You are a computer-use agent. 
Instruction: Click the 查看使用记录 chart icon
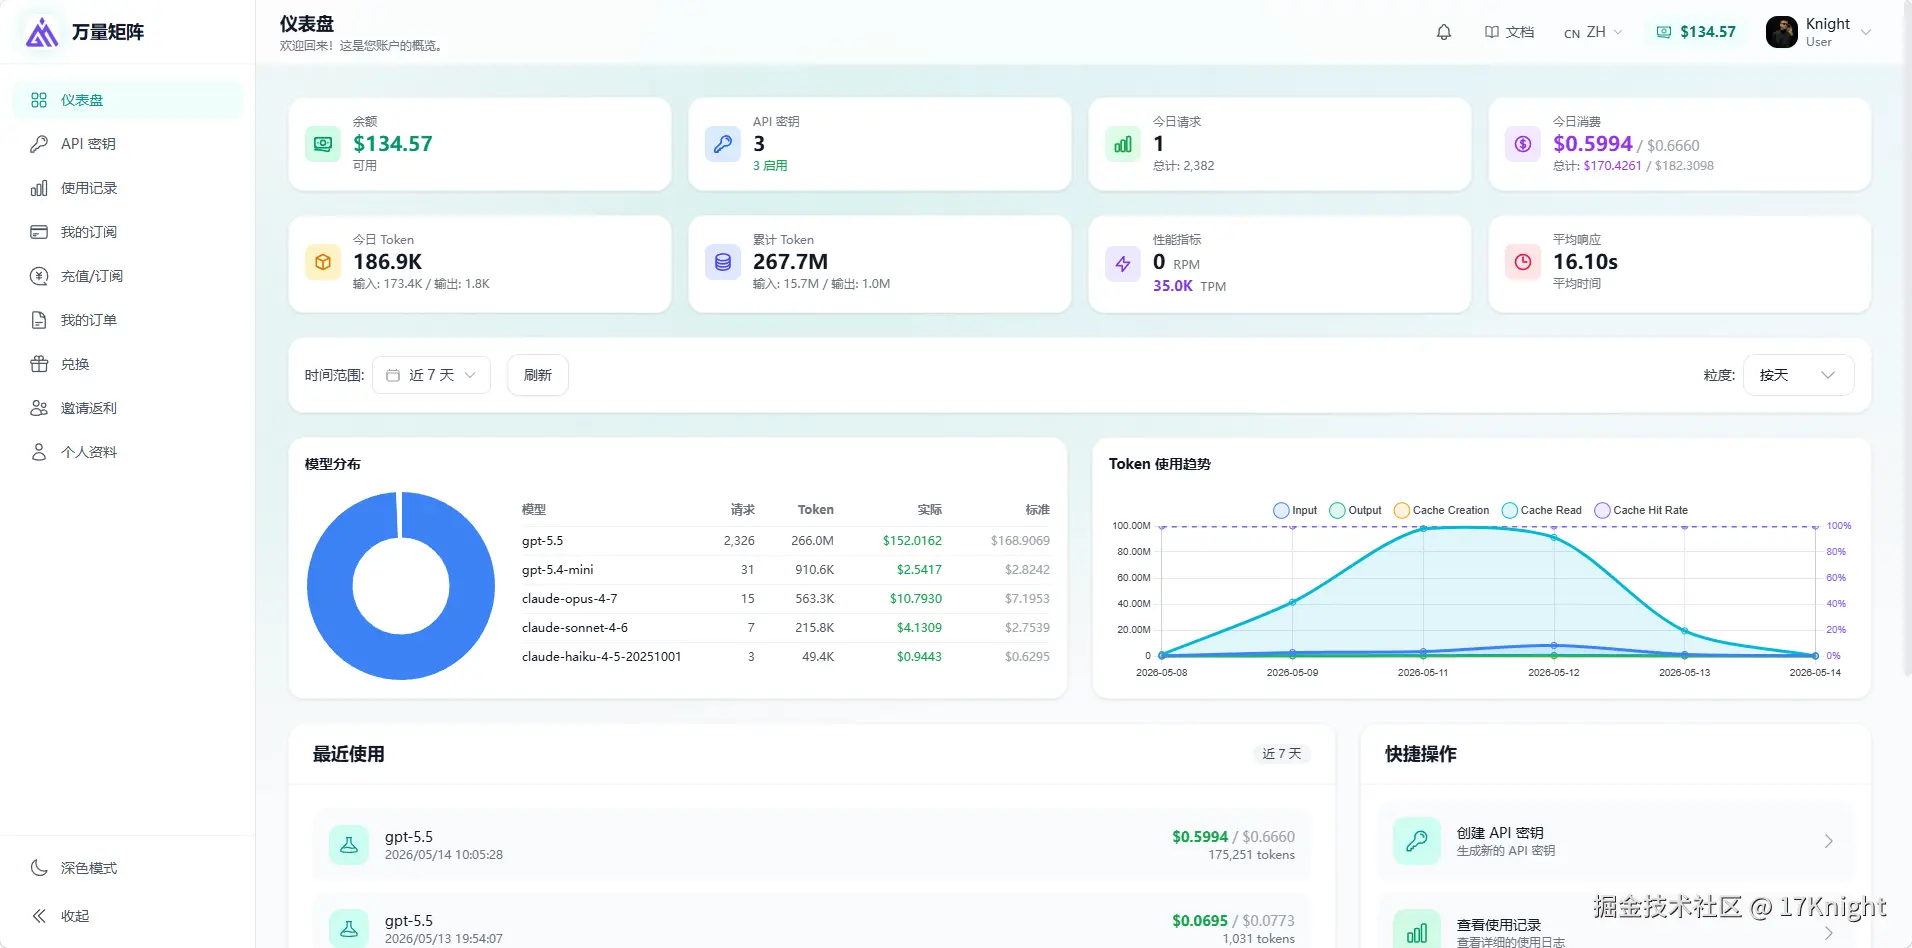(x=1417, y=930)
